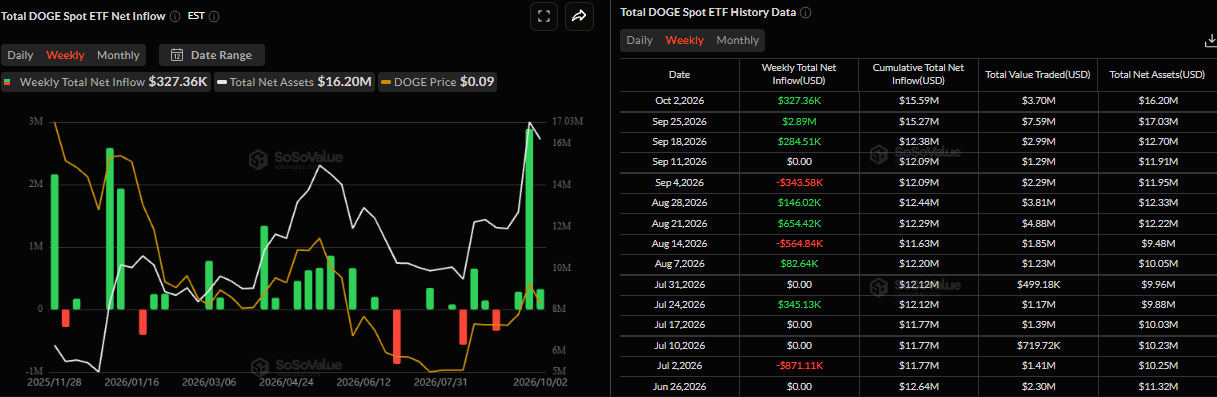Click the red outflow bar near 2026/06/12

click(397, 336)
